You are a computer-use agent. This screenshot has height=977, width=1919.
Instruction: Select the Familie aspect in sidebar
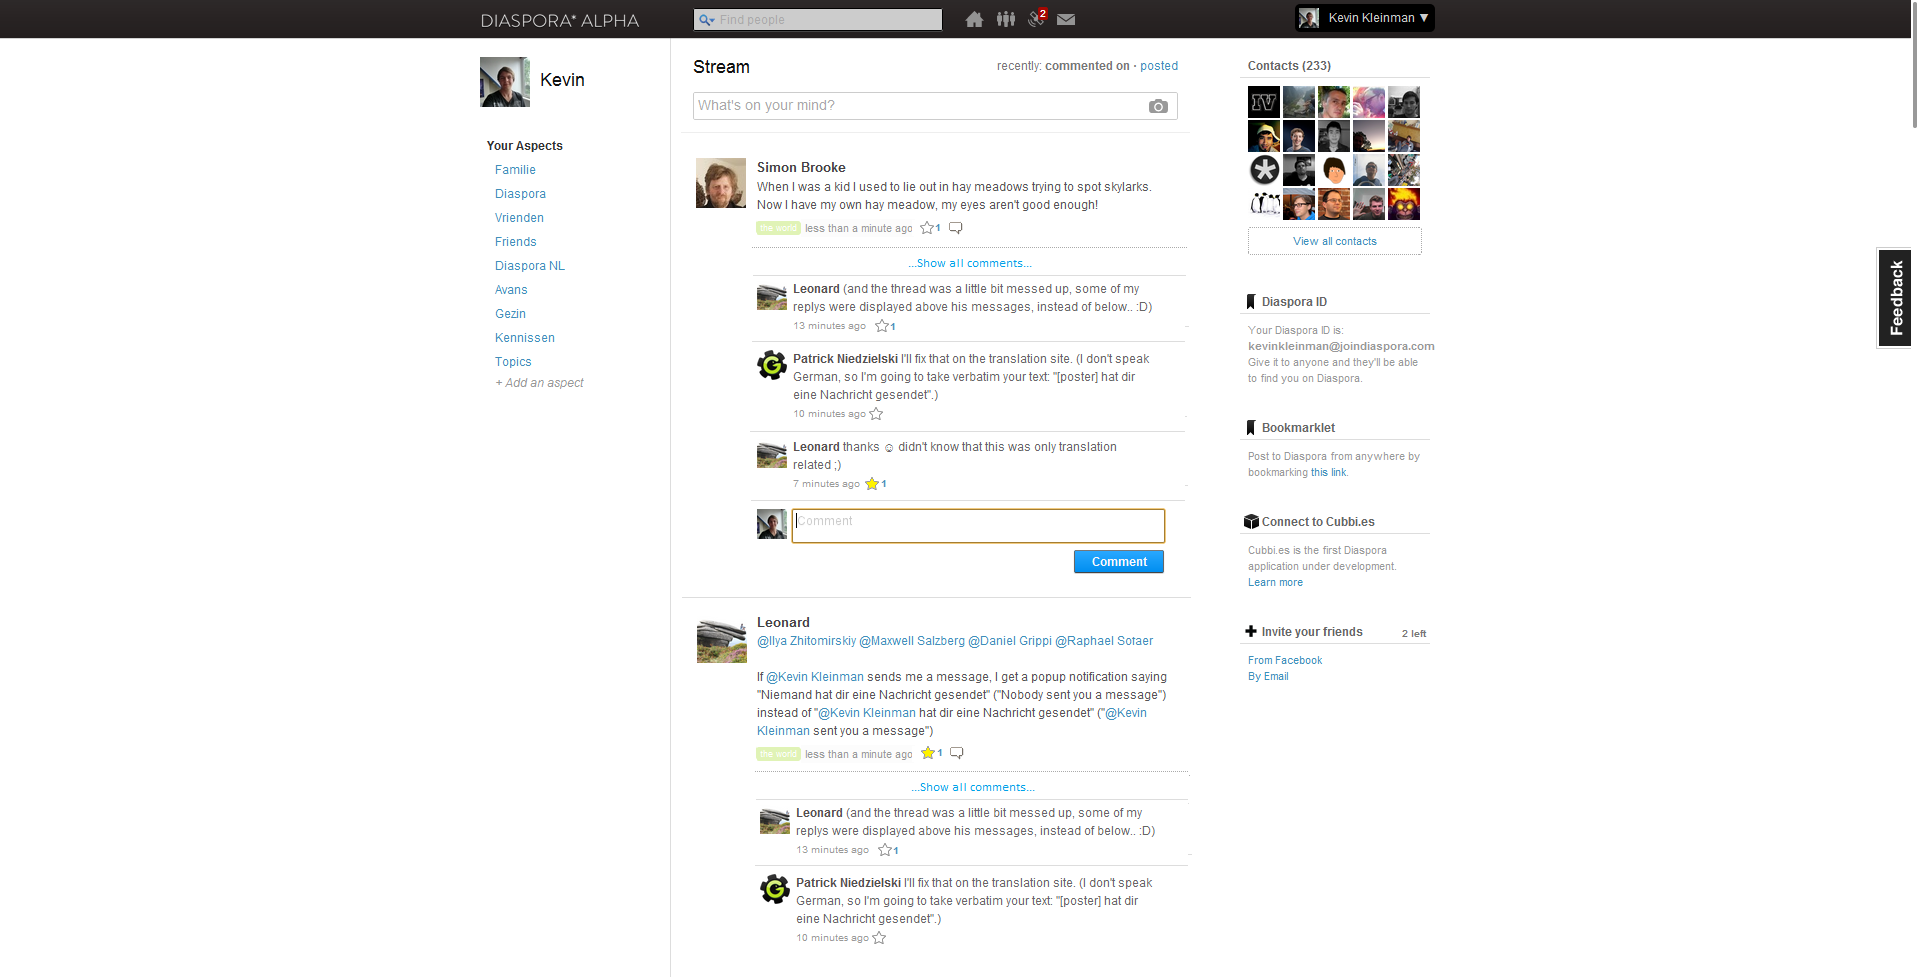point(515,169)
